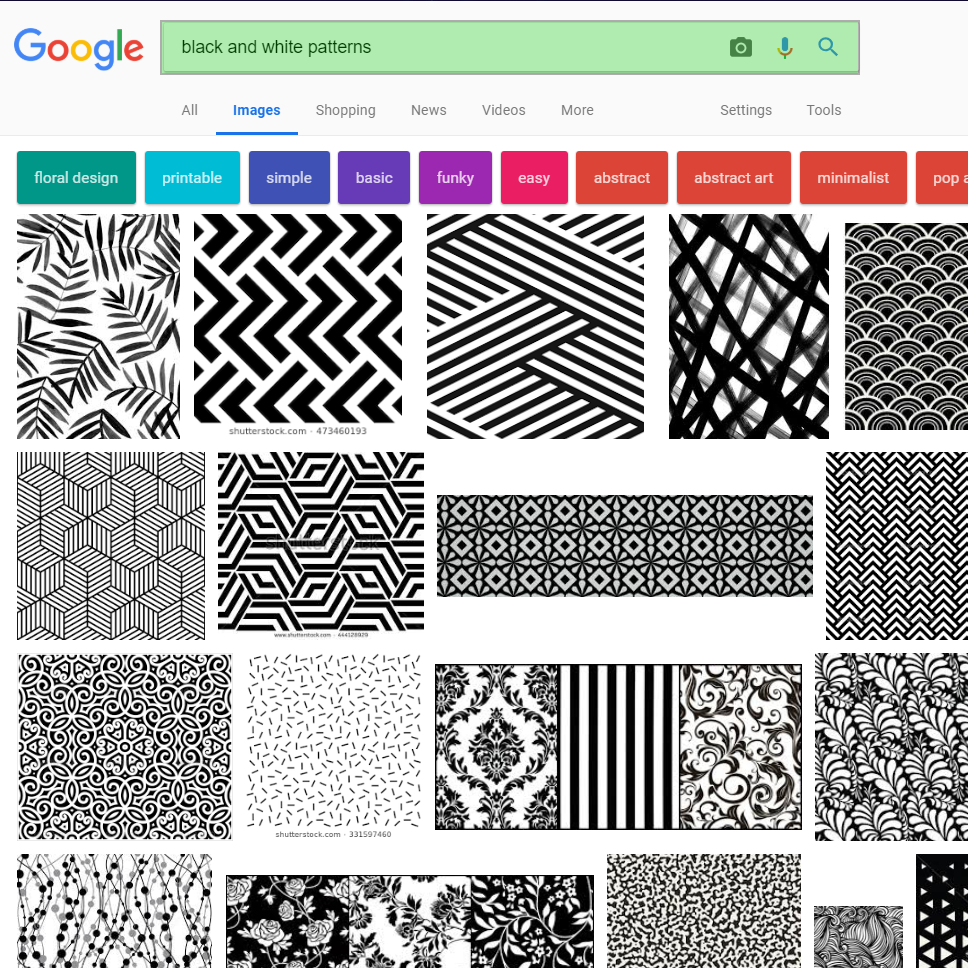The height and width of the screenshot is (968, 968).
Task: Click the microphone voice search icon
Action: coord(785,47)
